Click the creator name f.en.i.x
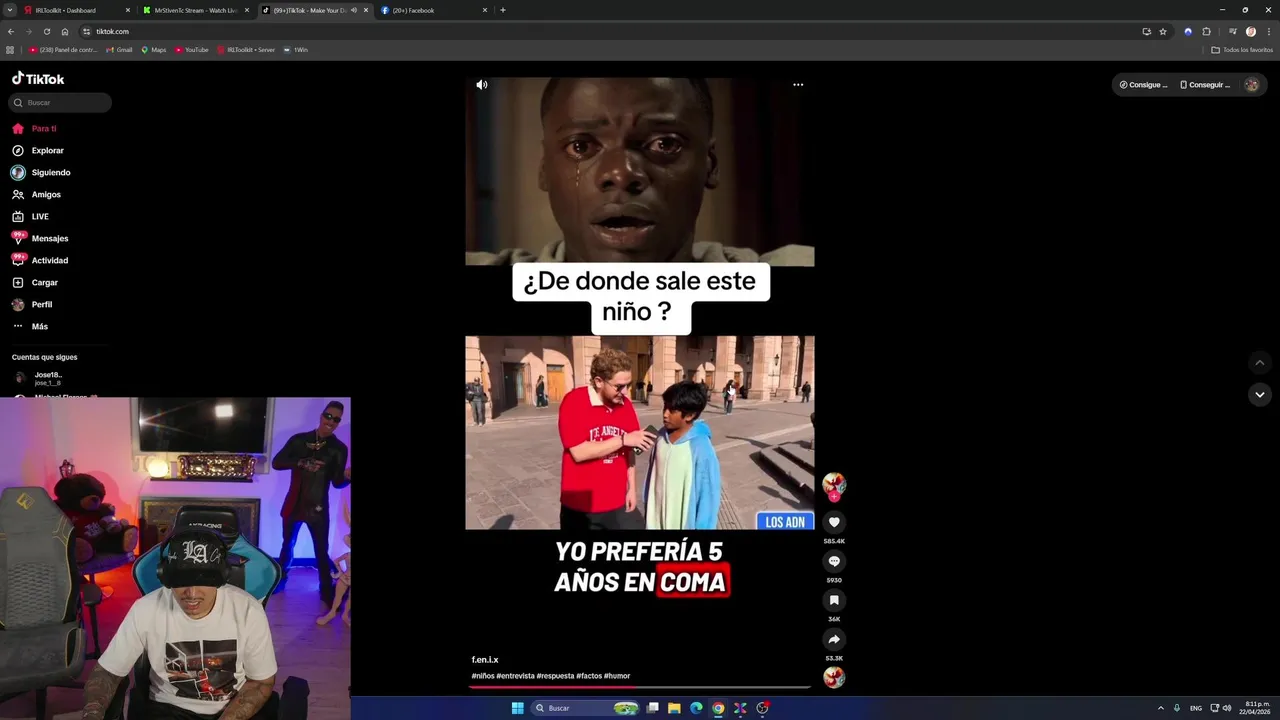 pos(485,660)
